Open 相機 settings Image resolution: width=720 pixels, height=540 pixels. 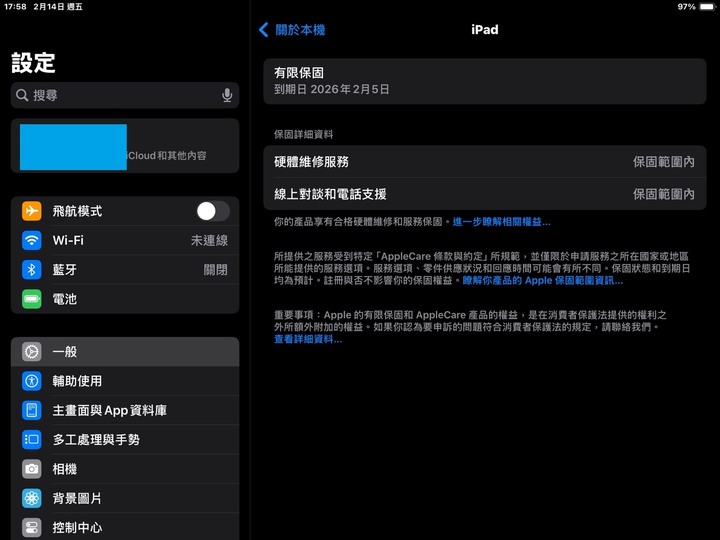pyautogui.click(x=125, y=469)
